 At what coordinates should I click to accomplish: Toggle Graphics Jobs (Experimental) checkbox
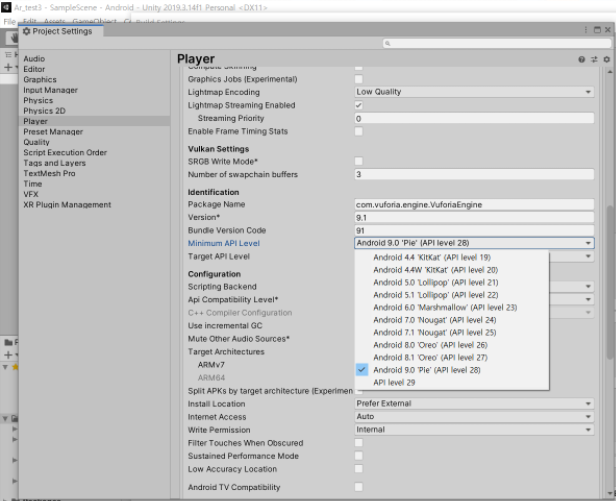point(359,79)
